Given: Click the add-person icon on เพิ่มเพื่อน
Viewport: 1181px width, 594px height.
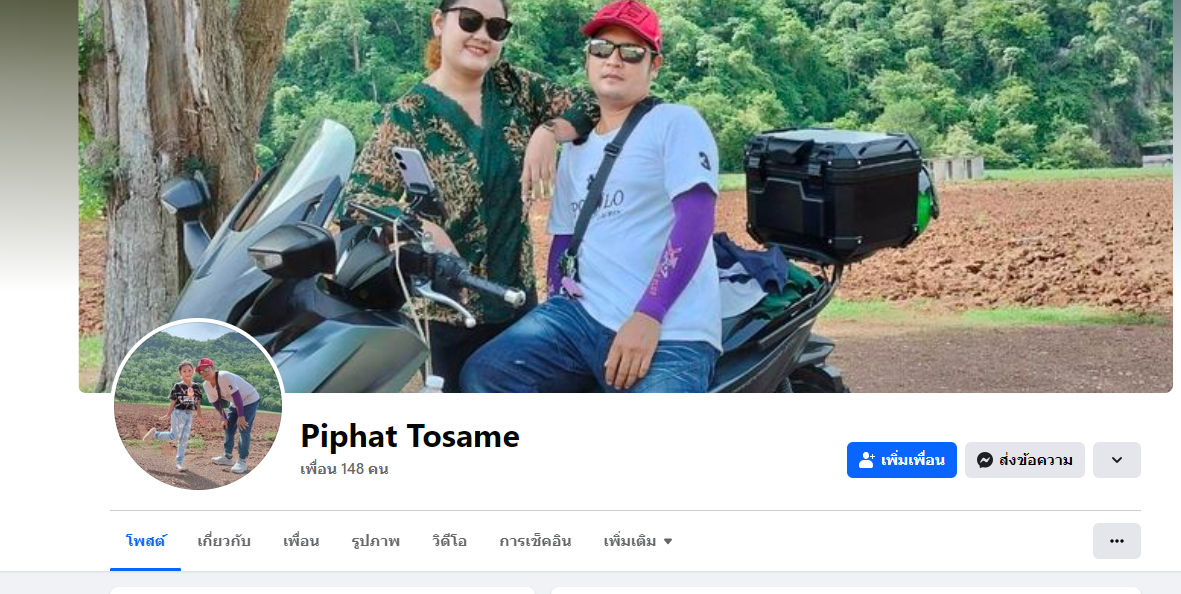Looking at the screenshot, I should pos(866,460).
